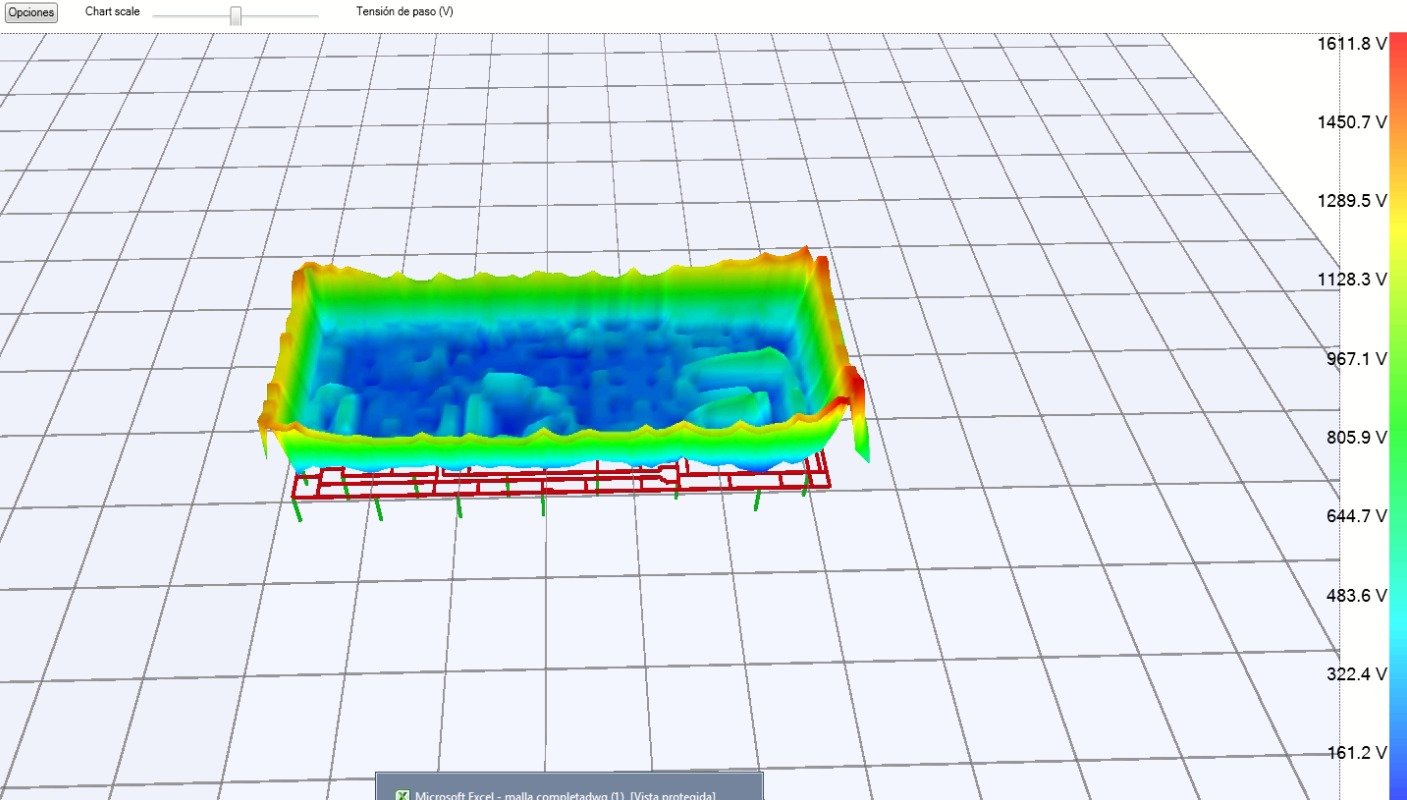Select the 1450.7 V legend value
Viewport: 1407px width, 800px height.
tap(1350, 122)
